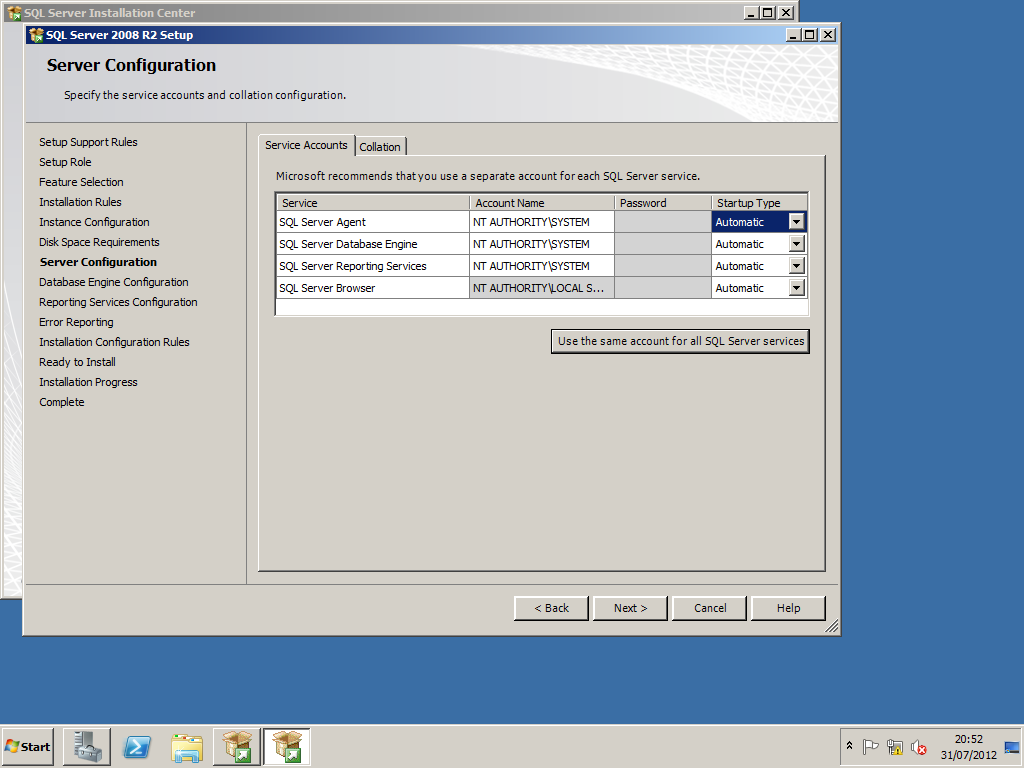Cancel the SQL Server setup
Image resolution: width=1024 pixels, height=768 pixels.
(710, 608)
